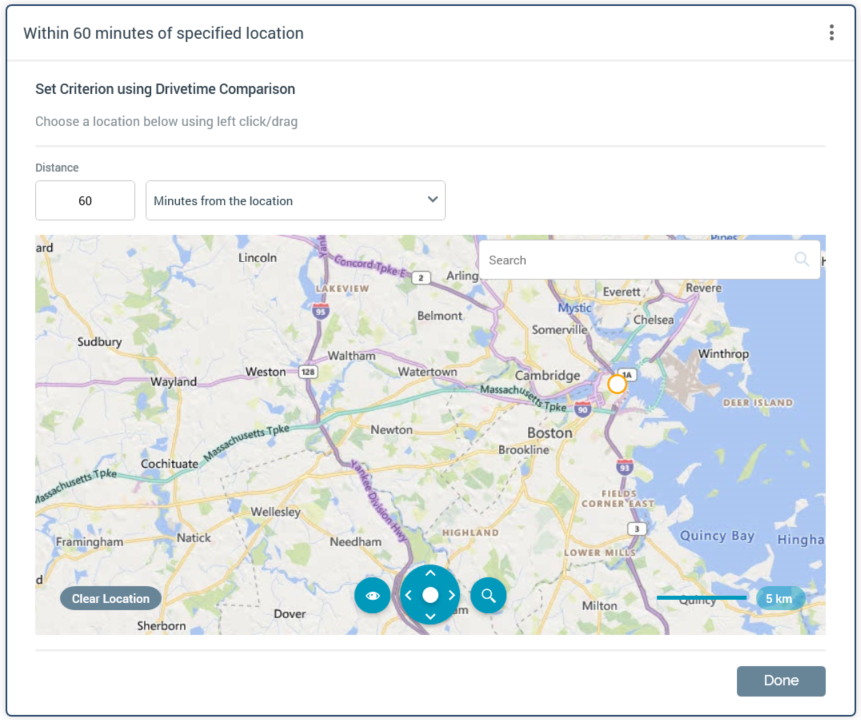Click the white center dot of the pan control

coord(430,595)
